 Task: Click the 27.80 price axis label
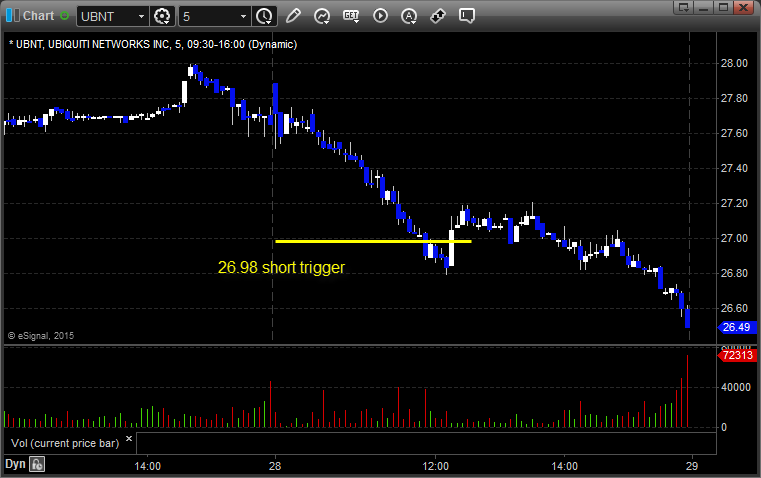[734, 99]
